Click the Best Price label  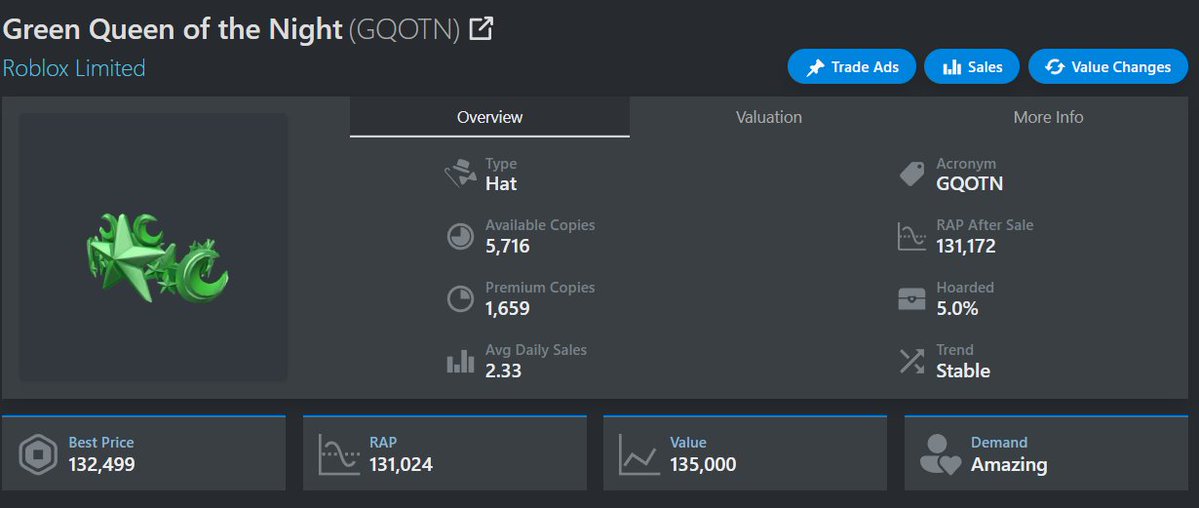click(101, 442)
